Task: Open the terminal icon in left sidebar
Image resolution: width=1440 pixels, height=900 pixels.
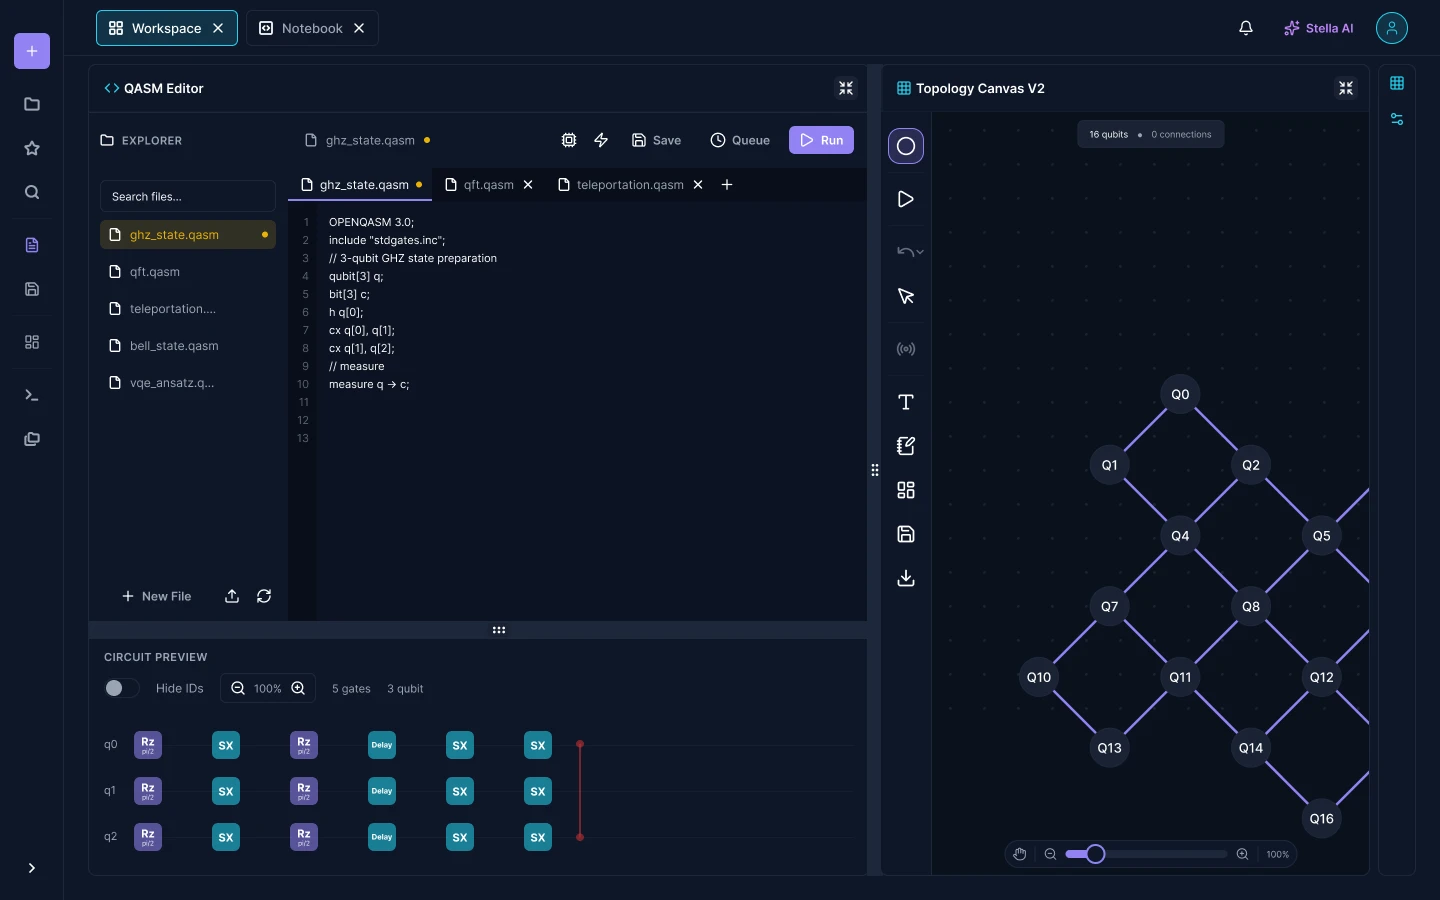Action: [32, 395]
